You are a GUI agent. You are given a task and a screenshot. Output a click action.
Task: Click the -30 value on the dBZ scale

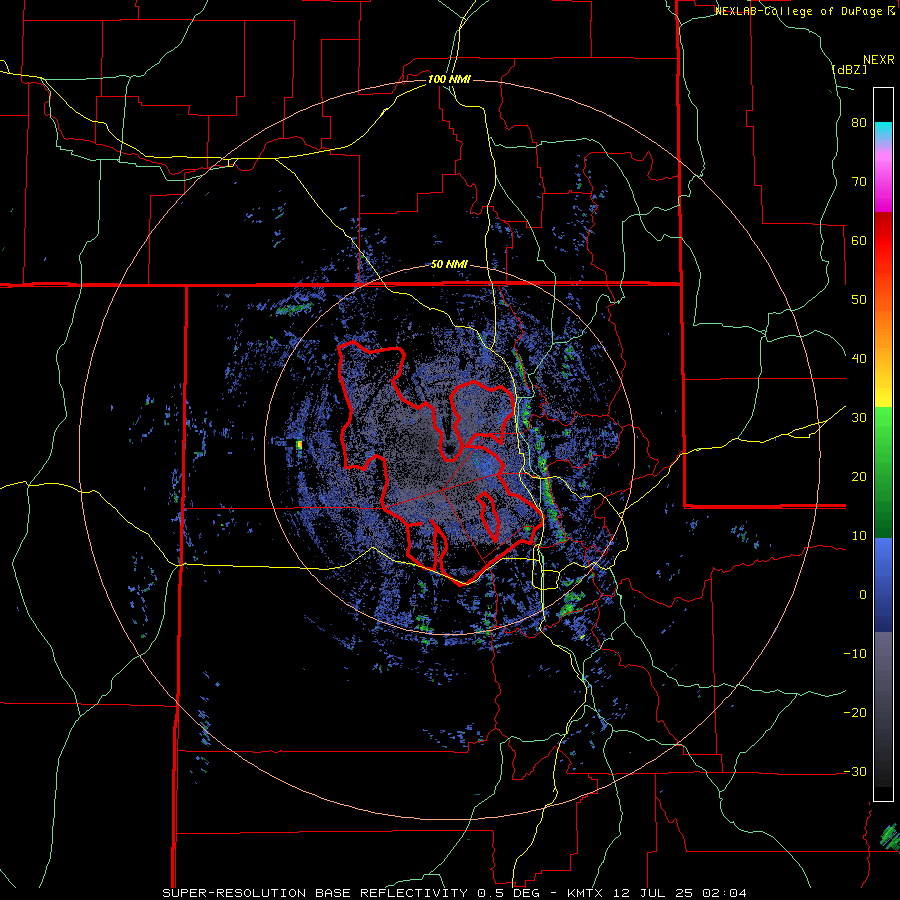855,772
